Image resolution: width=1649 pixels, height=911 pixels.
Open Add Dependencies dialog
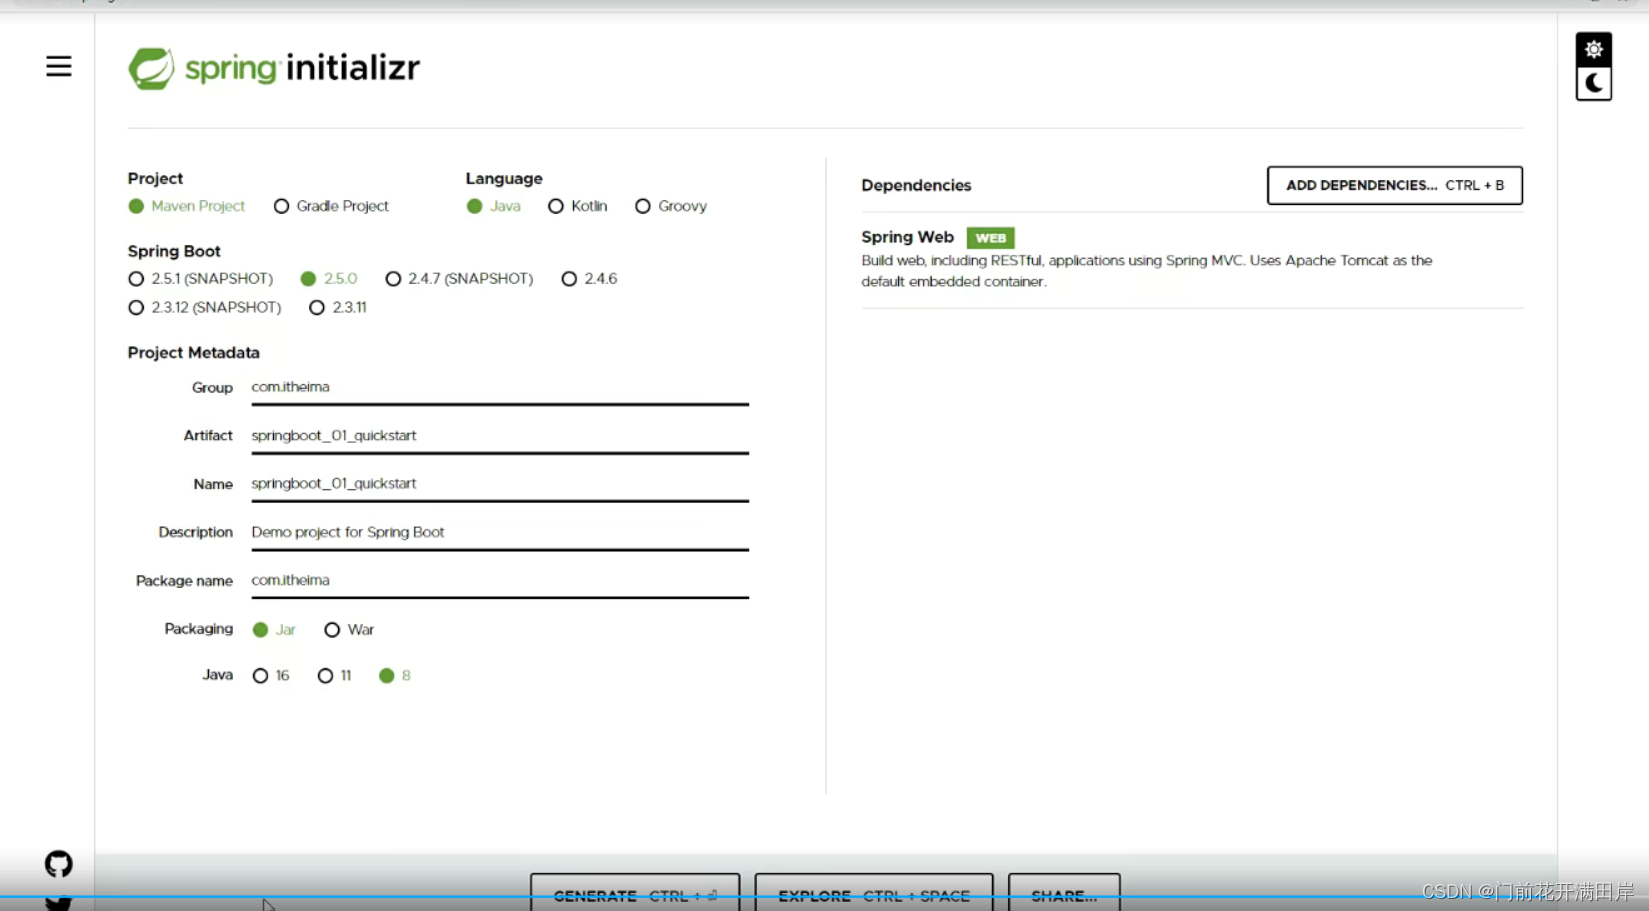click(x=1394, y=186)
